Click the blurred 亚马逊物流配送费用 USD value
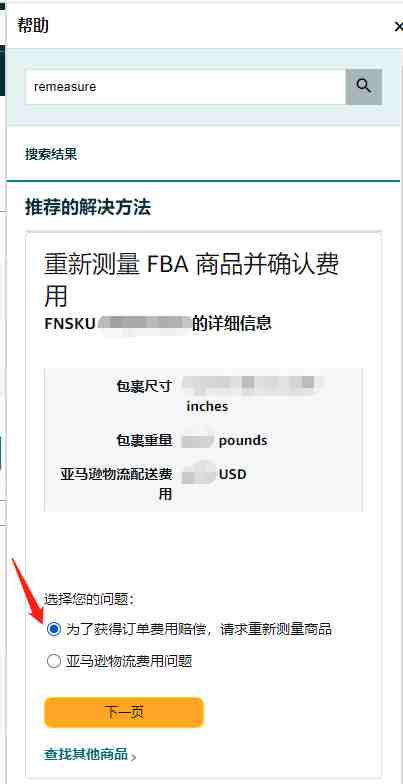The image size is (403, 784). 198,474
